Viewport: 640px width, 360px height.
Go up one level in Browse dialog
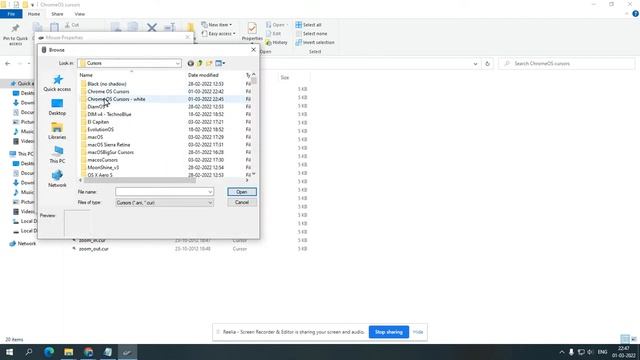(200, 63)
